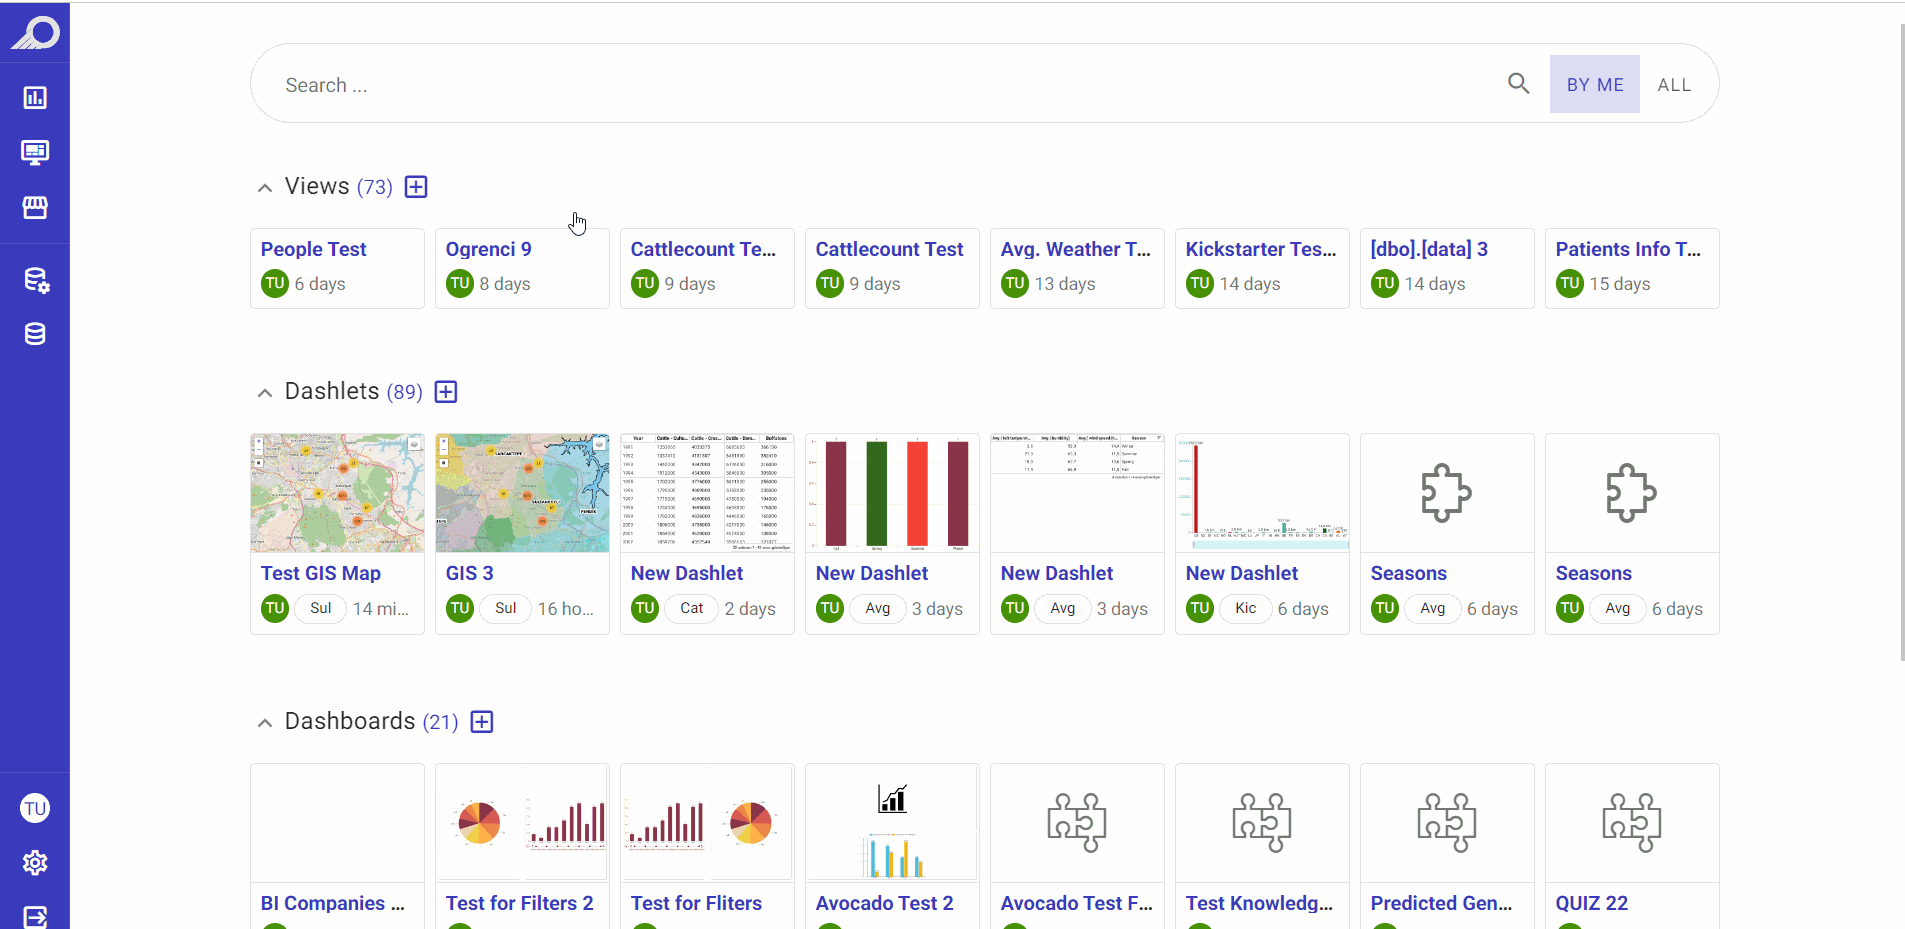
Task: Open the dashboards chart icon in sidebar
Action: click(35, 97)
